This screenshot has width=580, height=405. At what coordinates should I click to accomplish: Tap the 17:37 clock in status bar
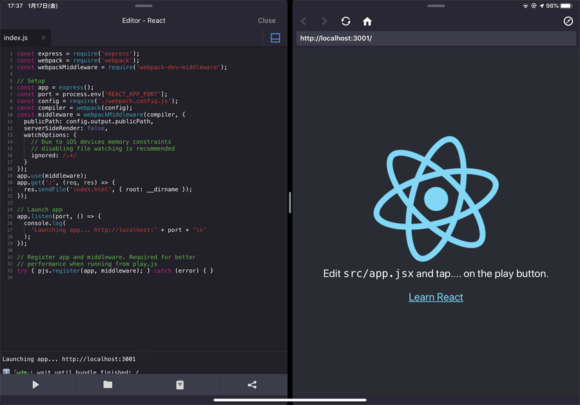coord(15,6)
